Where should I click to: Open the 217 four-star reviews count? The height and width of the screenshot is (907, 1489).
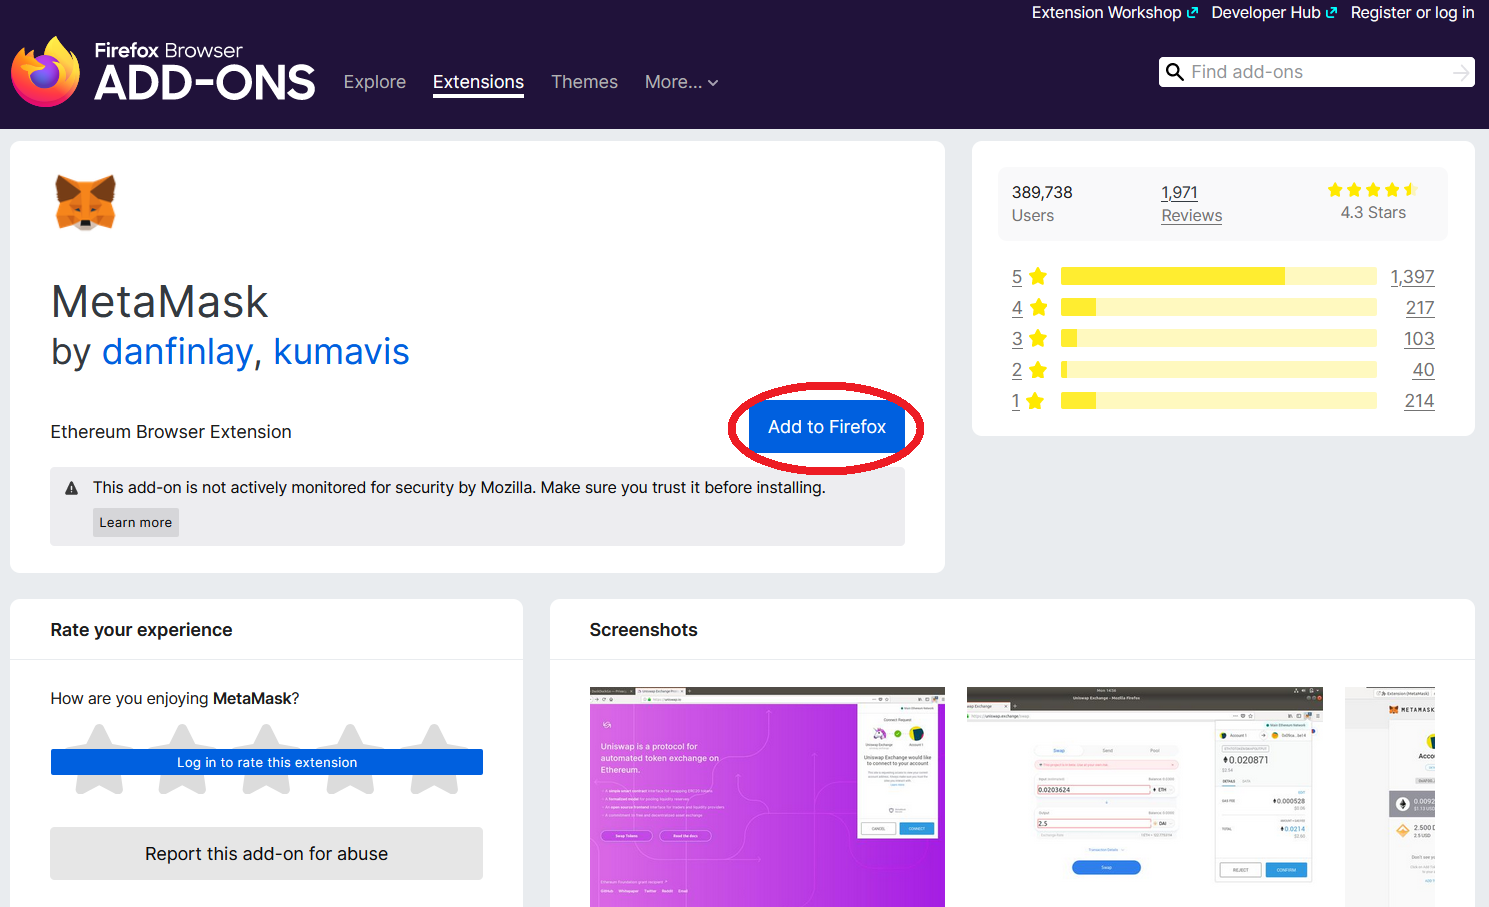click(1420, 308)
